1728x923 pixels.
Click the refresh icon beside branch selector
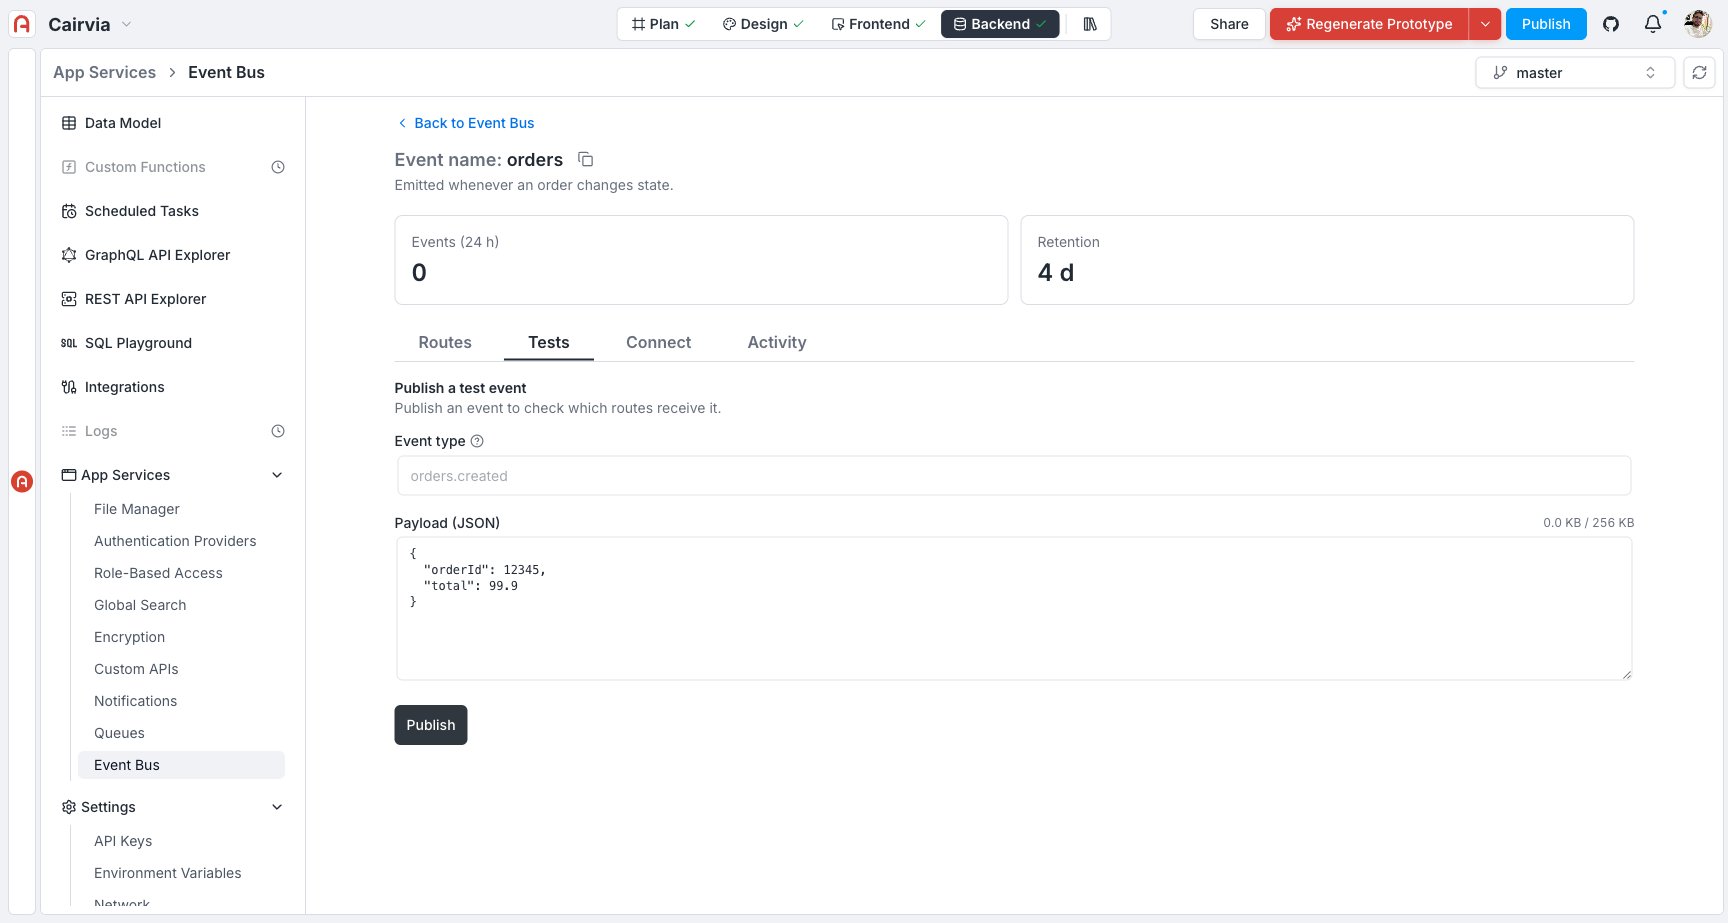tap(1699, 72)
